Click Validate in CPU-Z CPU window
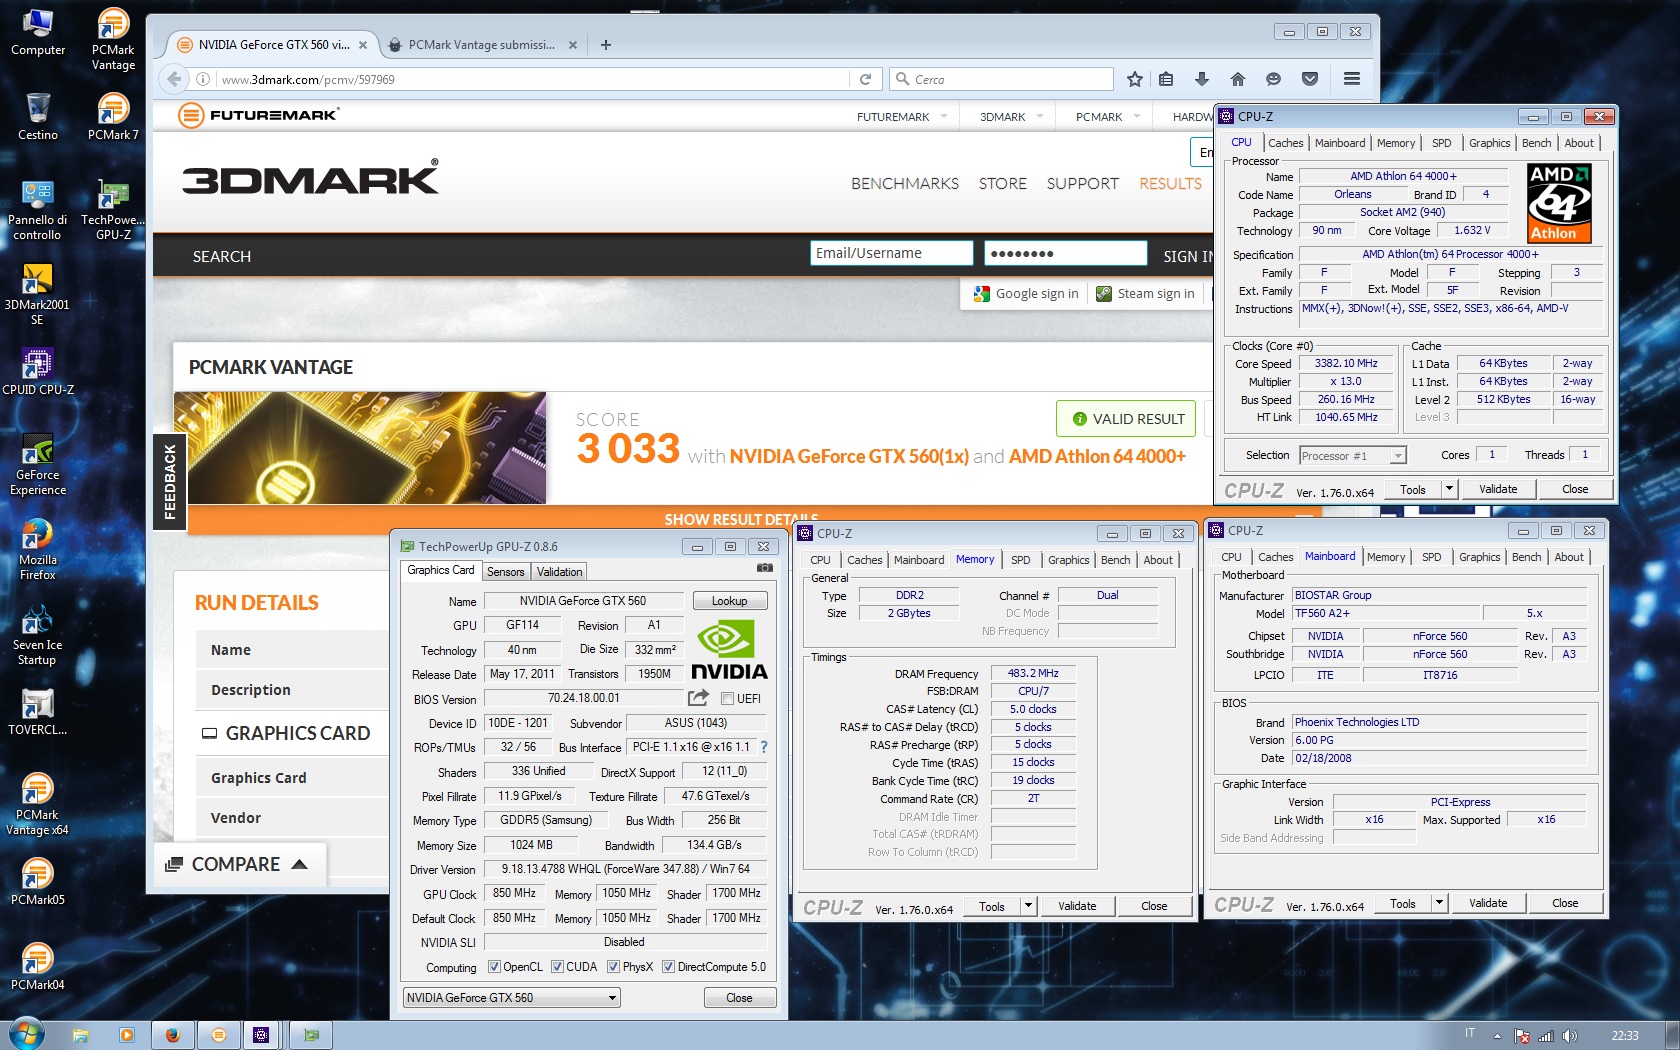This screenshot has width=1680, height=1050. pyautogui.click(x=1498, y=489)
